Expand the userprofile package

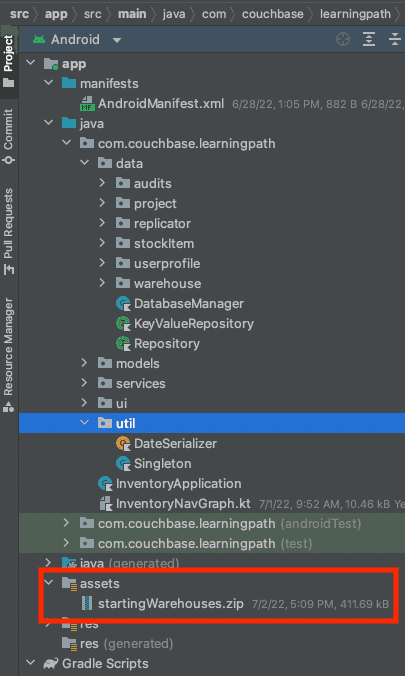102,263
